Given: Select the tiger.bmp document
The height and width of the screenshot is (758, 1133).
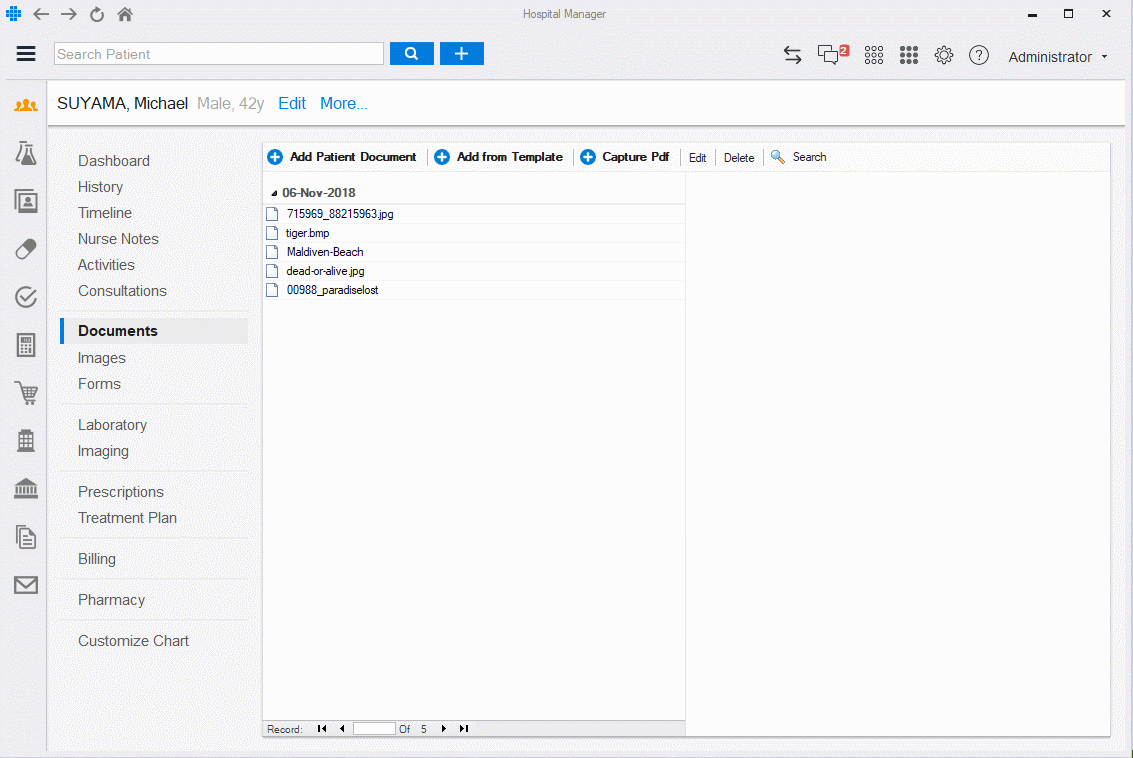Looking at the screenshot, I should 307,233.
